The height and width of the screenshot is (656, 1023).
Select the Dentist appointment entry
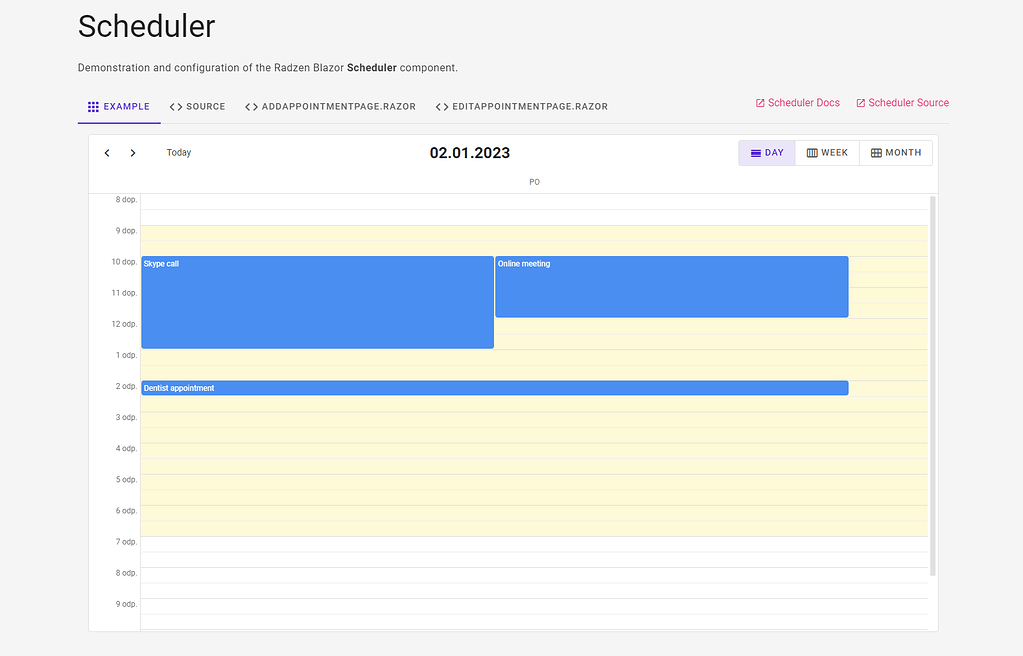pos(495,388)
